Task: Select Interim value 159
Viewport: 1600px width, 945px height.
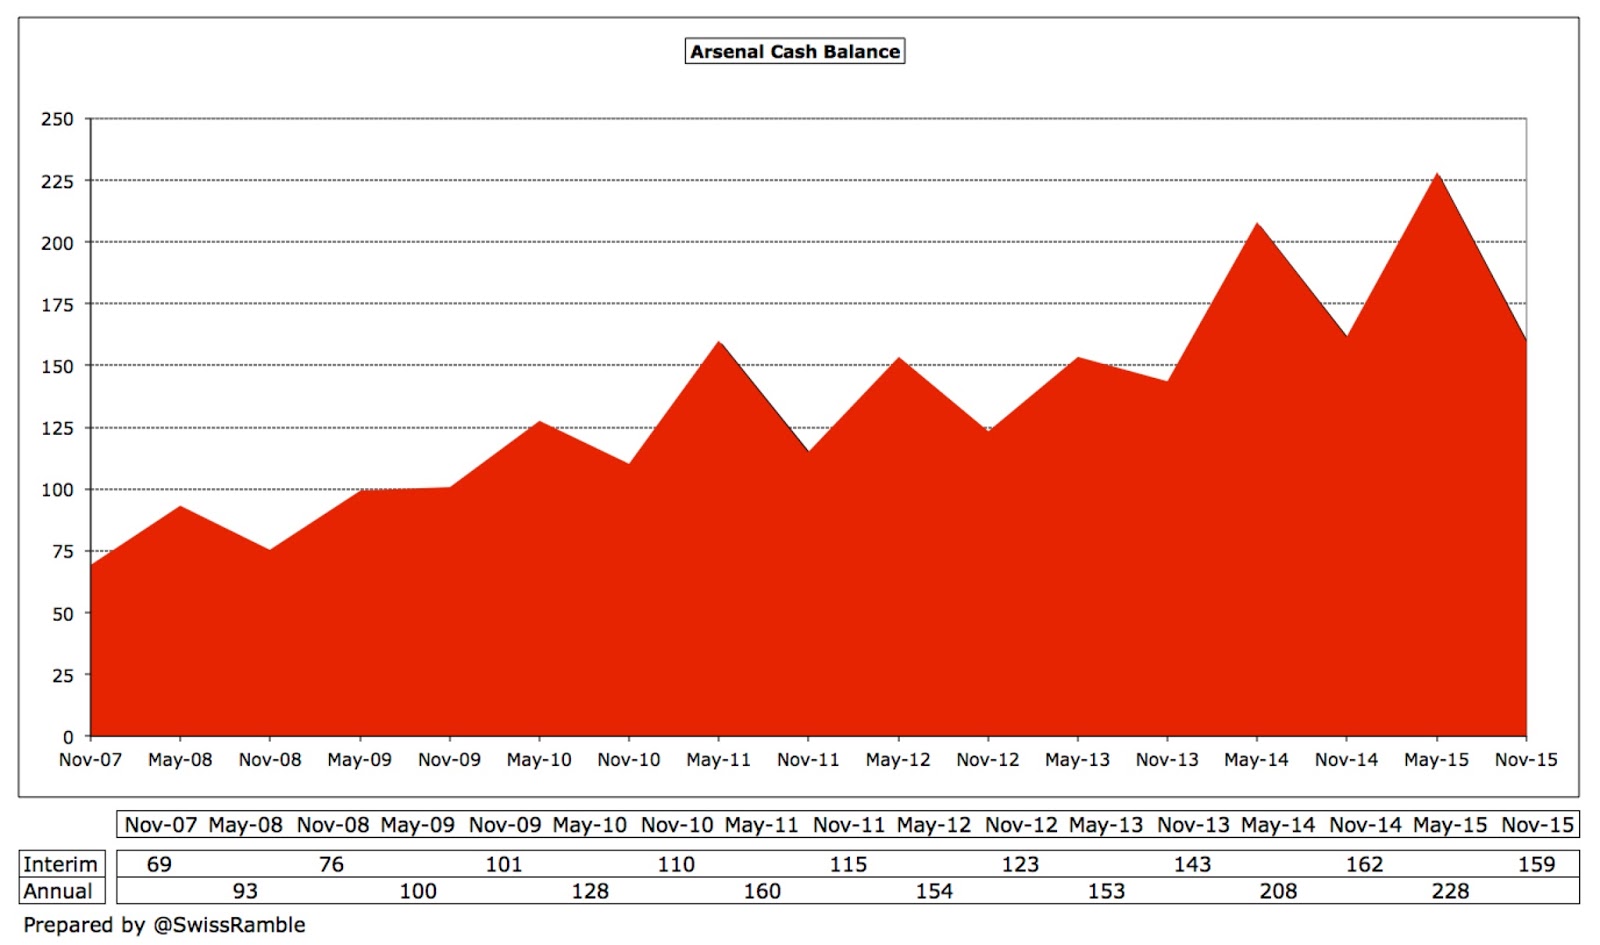Action: (1537, 864)
